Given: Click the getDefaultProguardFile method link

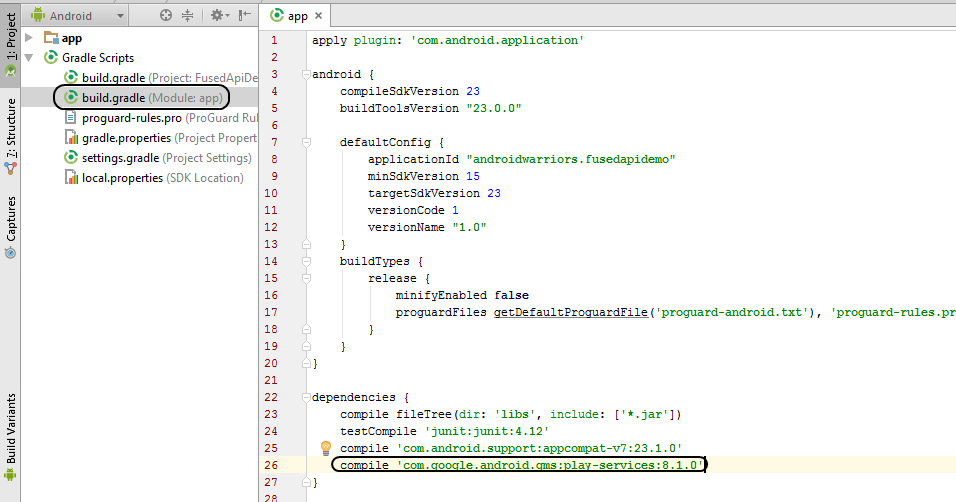Looking at the screenshot, I should pyautogui.click(x=571, y=312).
